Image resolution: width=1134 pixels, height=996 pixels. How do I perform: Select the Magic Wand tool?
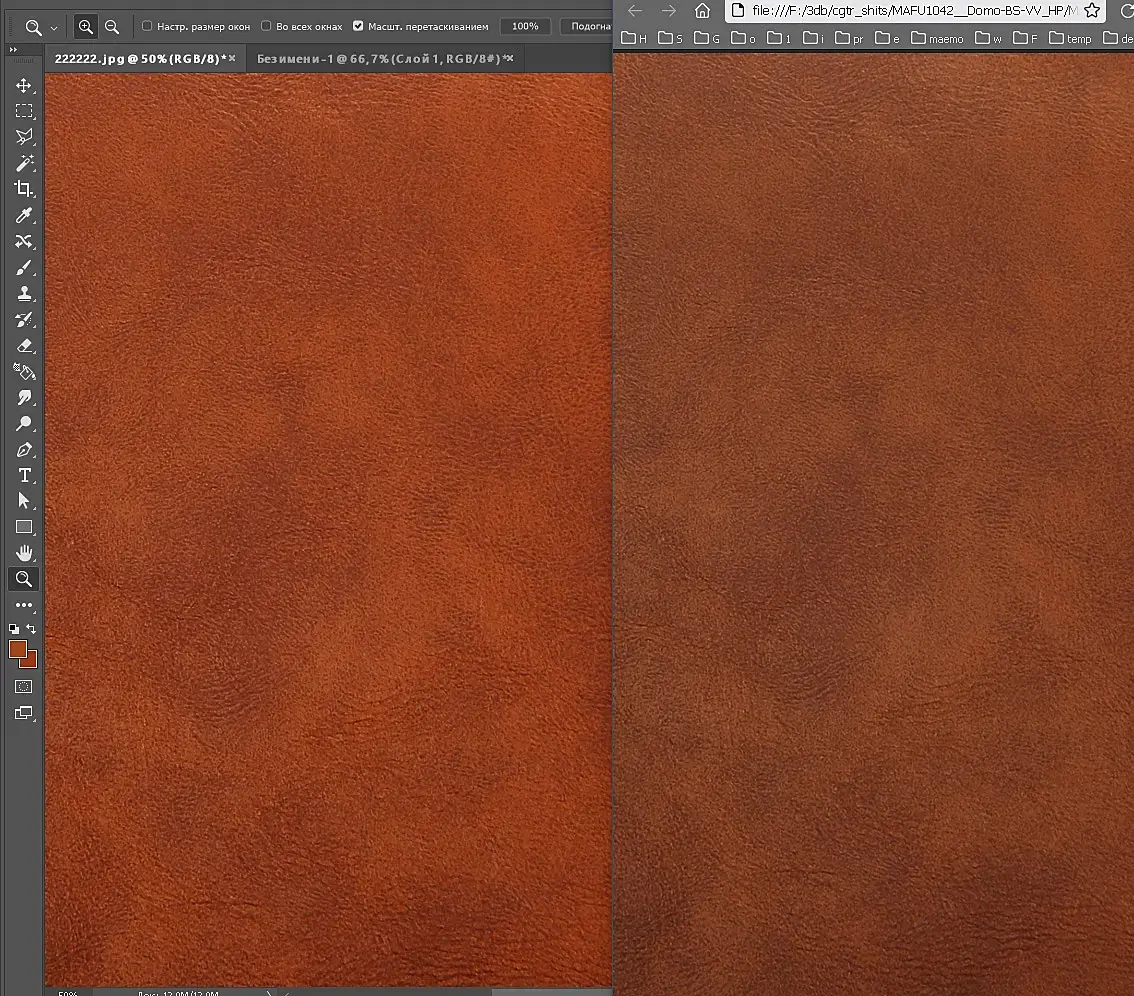24,163
